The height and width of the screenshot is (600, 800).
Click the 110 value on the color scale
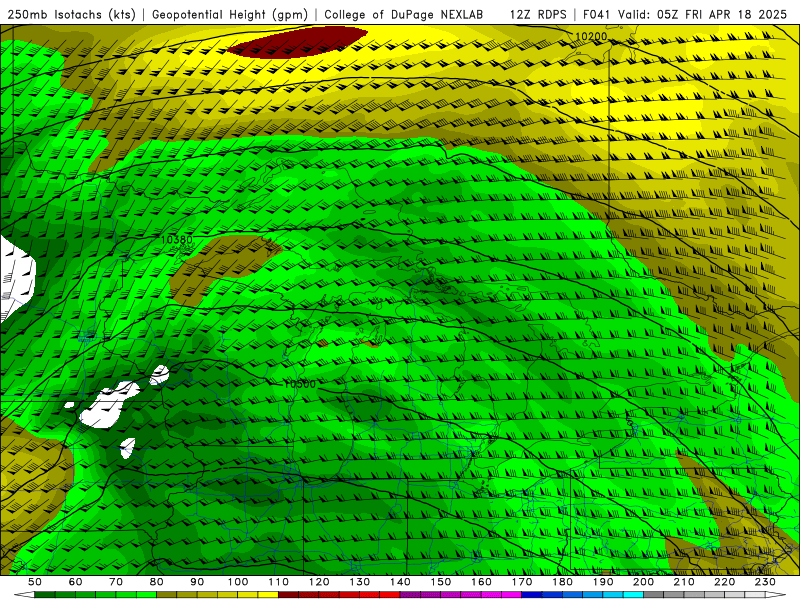[279, 582]
